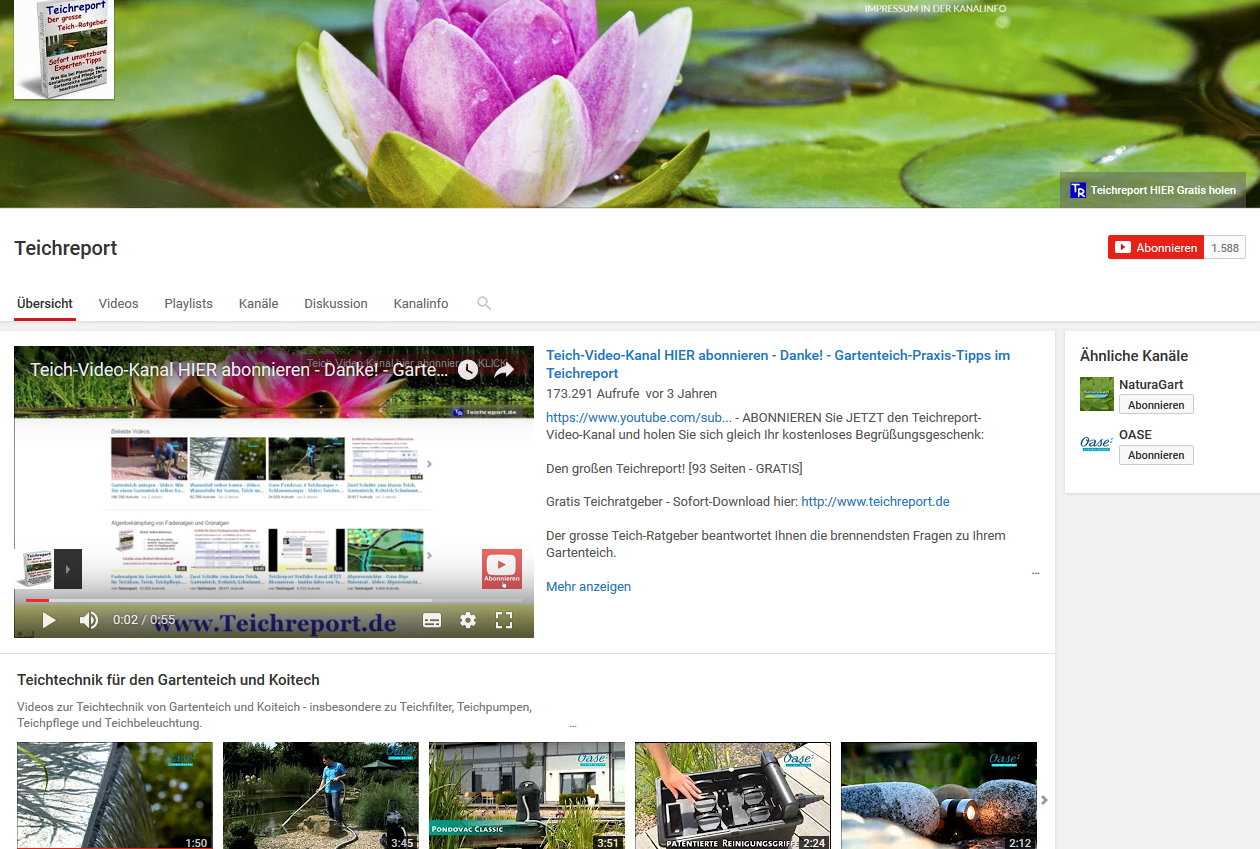1260x849 pixels.
Task: Open the video player settings gear
Action: click(x=468, y=620)
